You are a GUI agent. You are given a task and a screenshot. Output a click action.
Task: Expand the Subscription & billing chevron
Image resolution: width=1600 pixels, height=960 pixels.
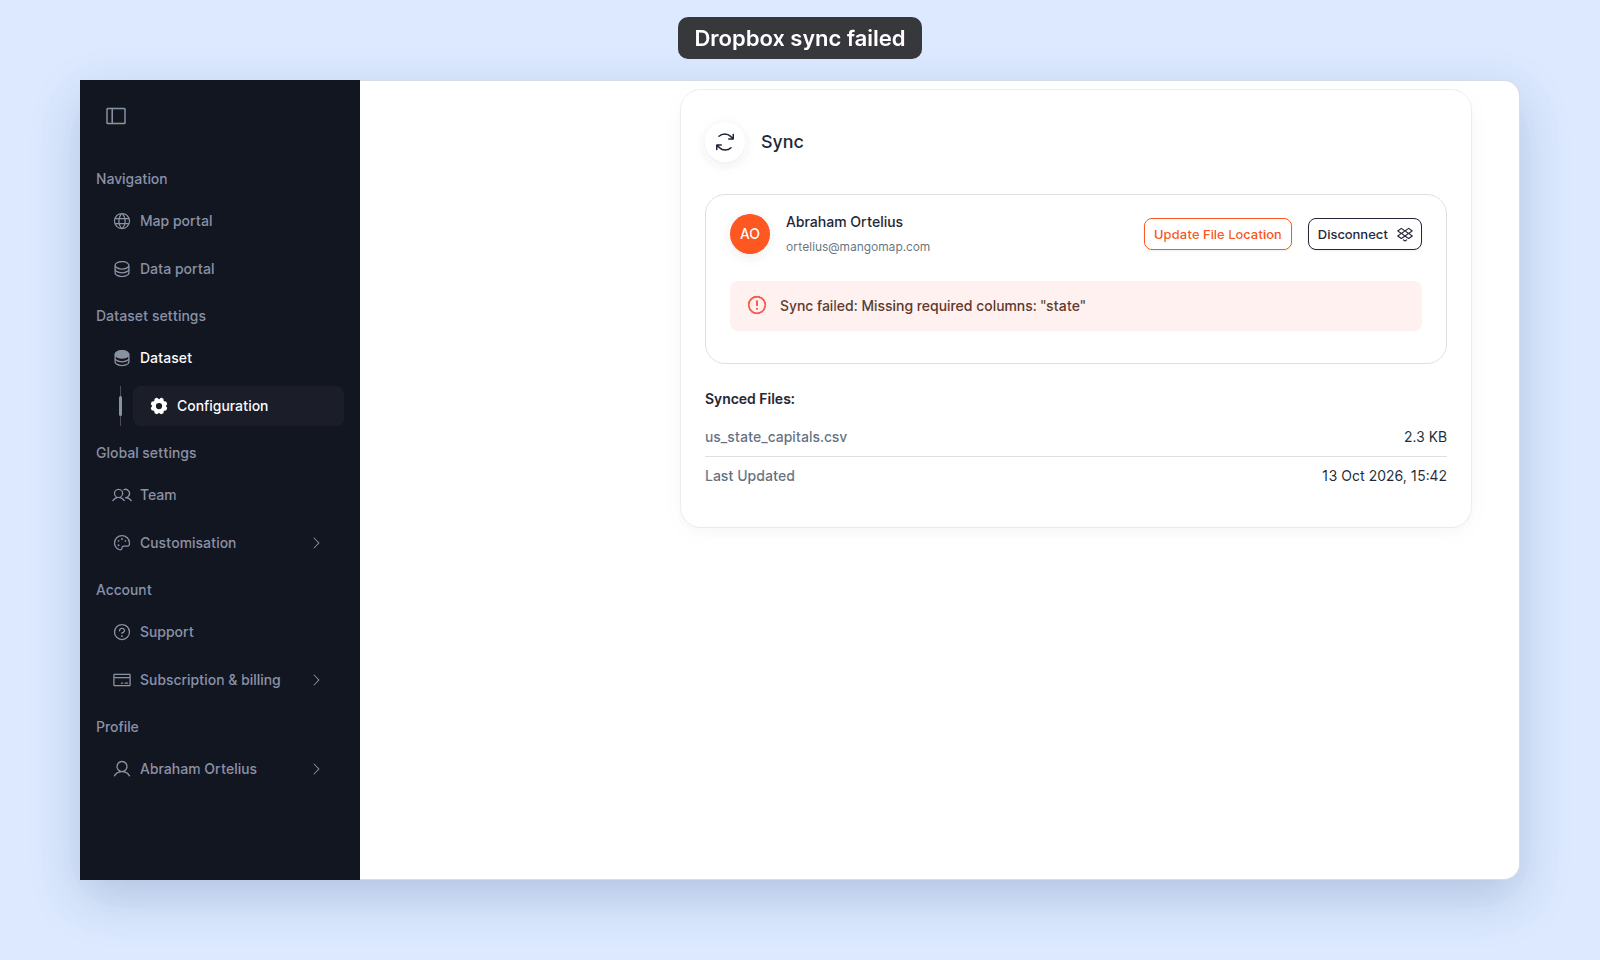316,680
